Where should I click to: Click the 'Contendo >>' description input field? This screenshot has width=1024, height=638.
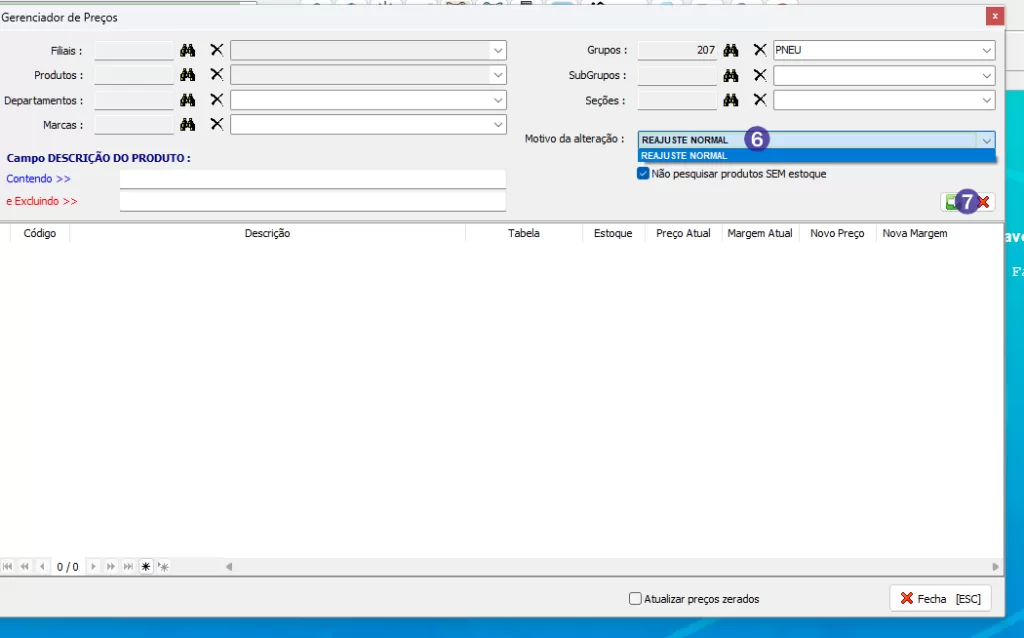[x=312, y=179]
